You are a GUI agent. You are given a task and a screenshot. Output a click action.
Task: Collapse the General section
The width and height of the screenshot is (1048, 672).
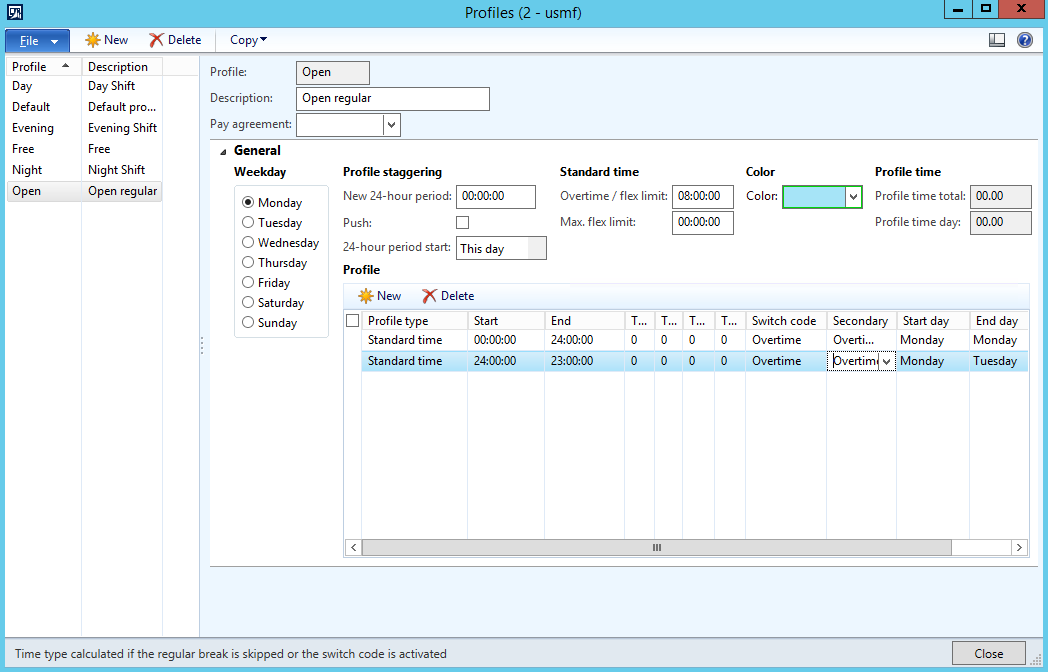click(222, 151)
